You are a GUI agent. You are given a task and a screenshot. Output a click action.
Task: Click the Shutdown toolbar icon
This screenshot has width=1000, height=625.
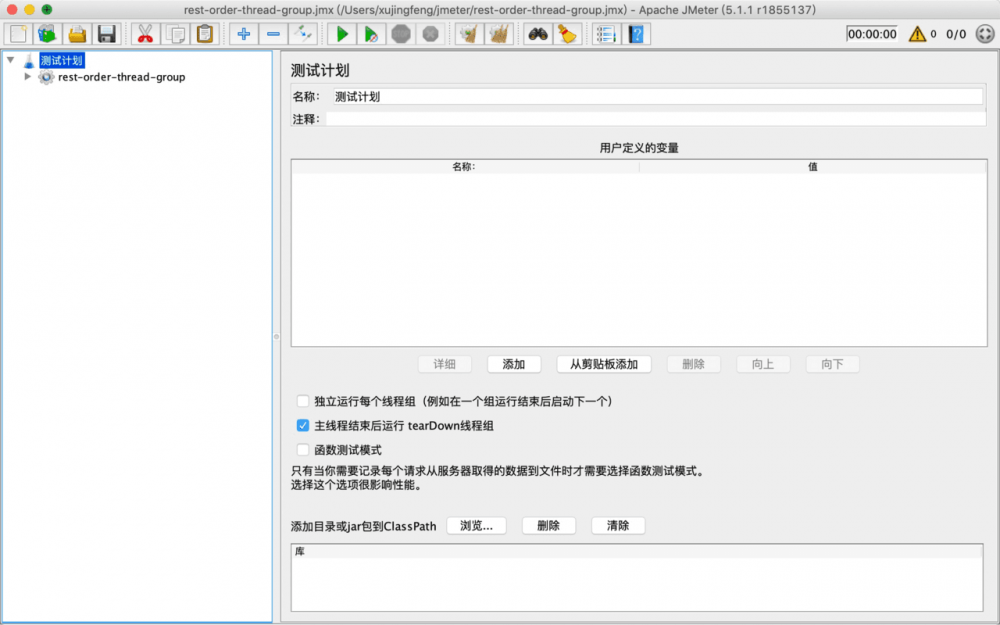[430, 33]
